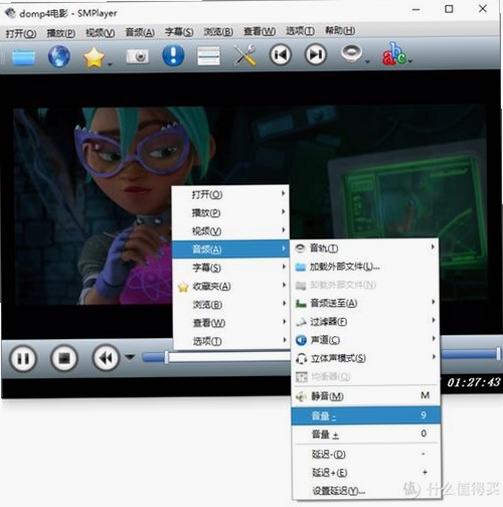Select 浏览(B) in the context menu

pos(230,304)
